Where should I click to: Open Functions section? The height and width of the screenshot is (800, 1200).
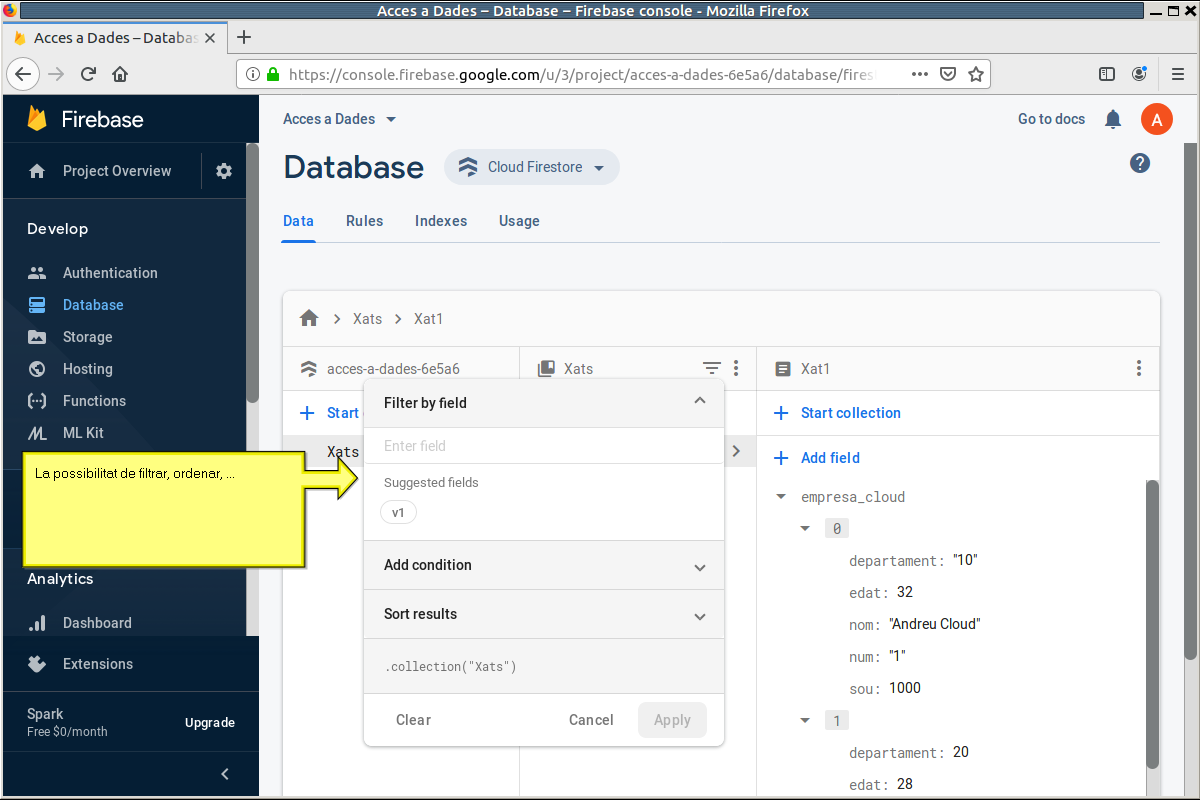click(94, 401)
